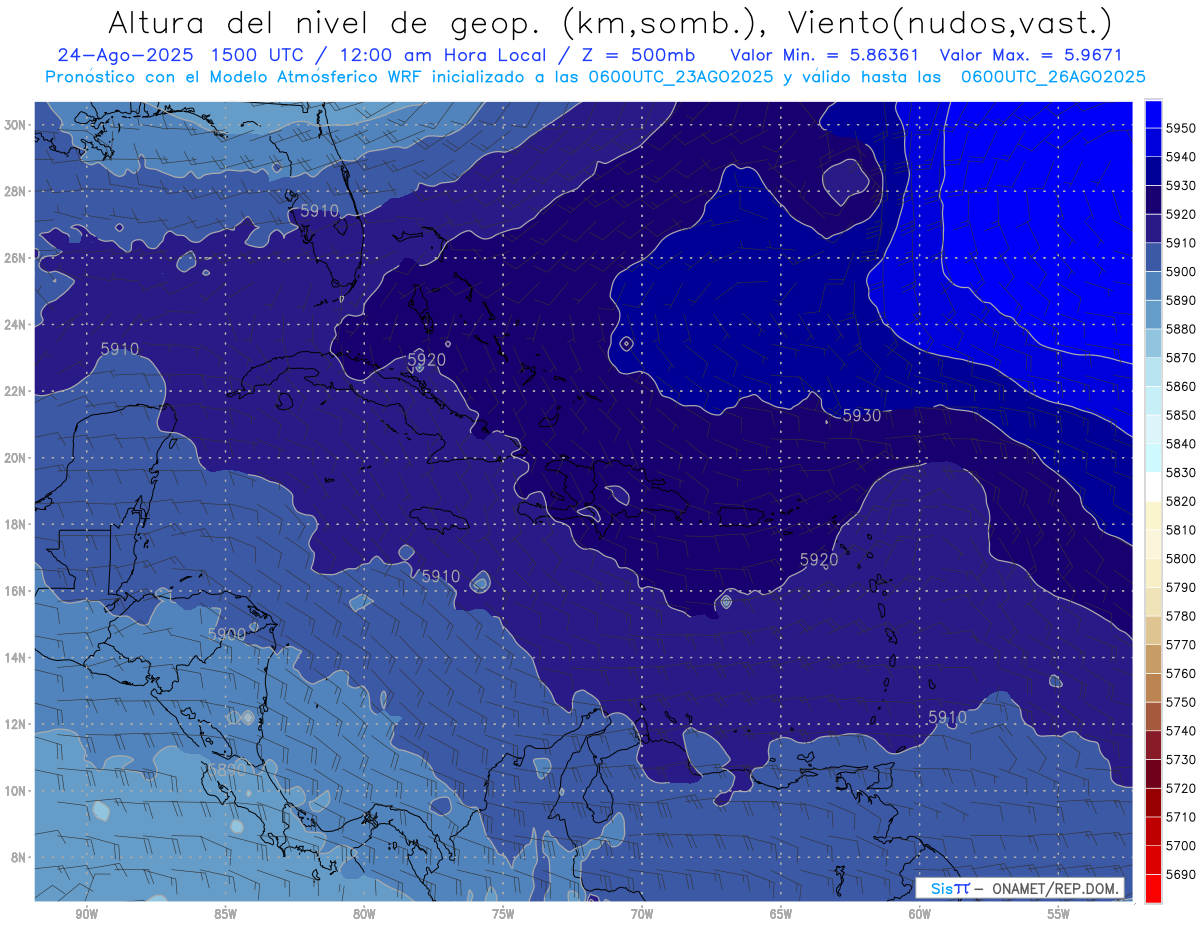Click the 5800 label on the color scale

click(1181, 558)
